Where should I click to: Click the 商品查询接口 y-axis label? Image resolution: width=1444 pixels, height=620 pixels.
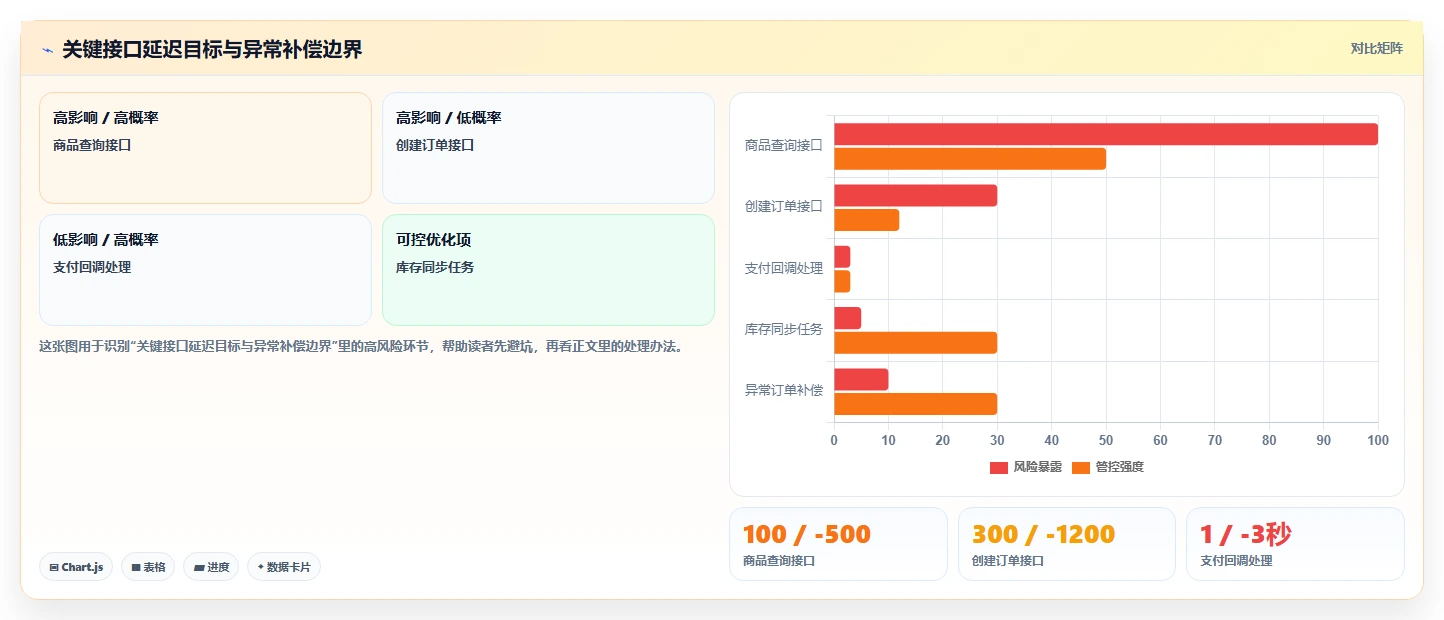[784, 145]
